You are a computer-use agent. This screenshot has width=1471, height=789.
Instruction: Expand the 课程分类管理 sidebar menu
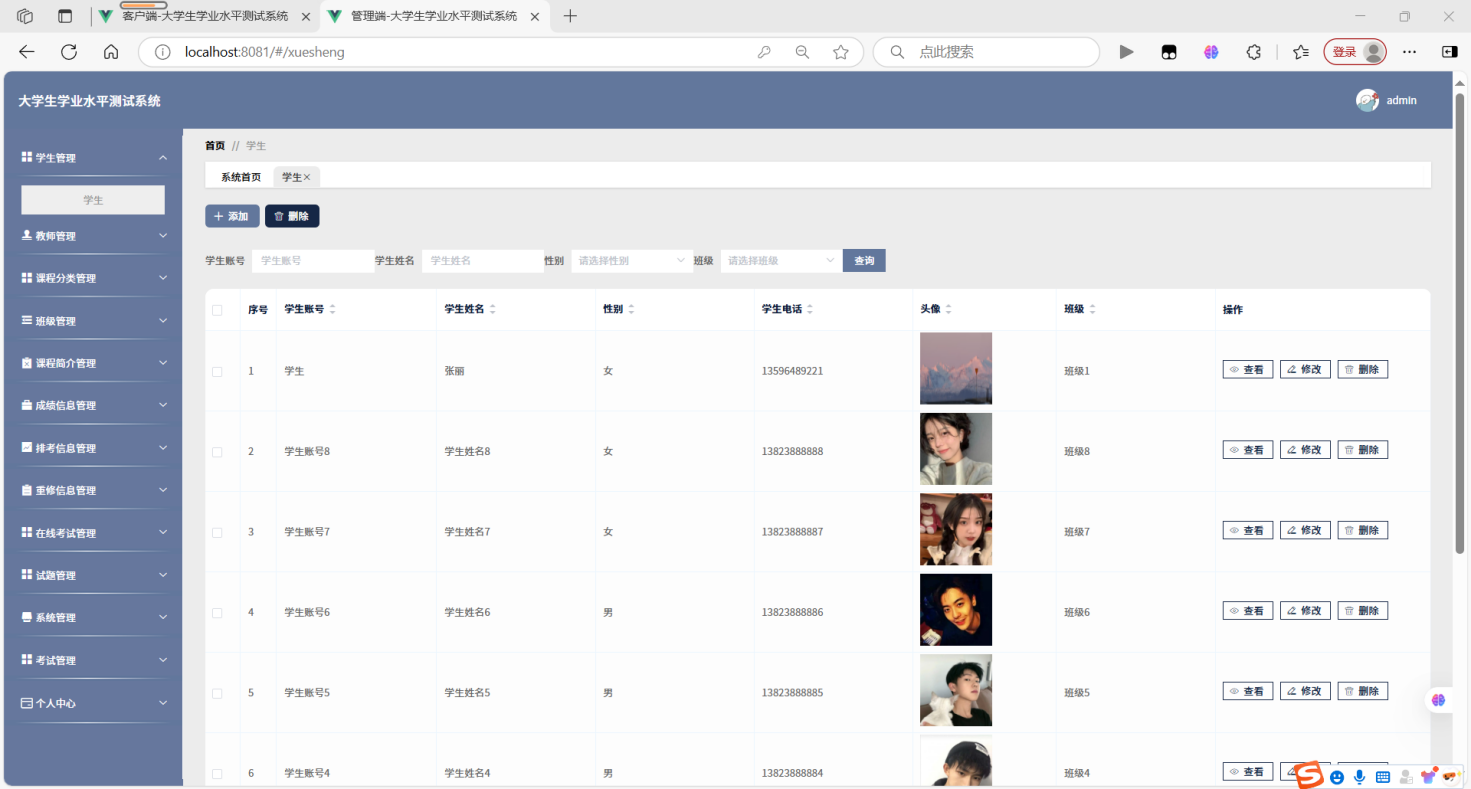tap(94, 278)
